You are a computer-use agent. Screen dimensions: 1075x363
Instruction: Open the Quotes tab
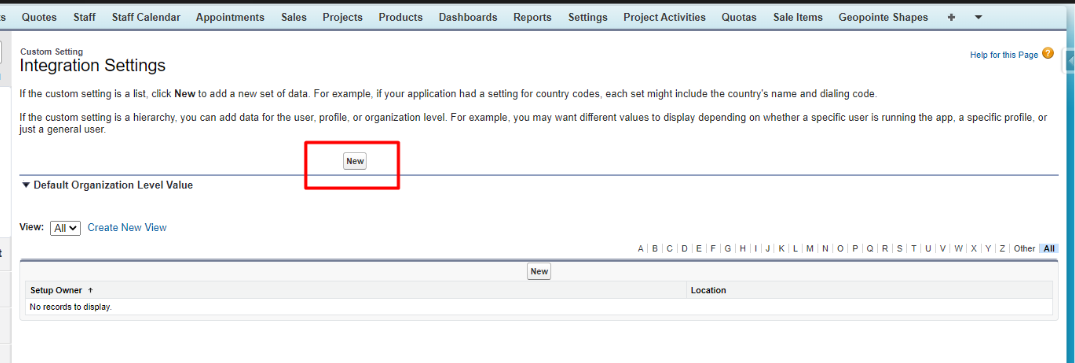click(39, 17)
